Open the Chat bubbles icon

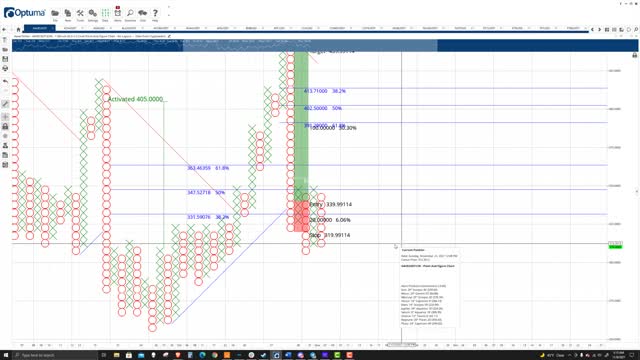point(142,13)
